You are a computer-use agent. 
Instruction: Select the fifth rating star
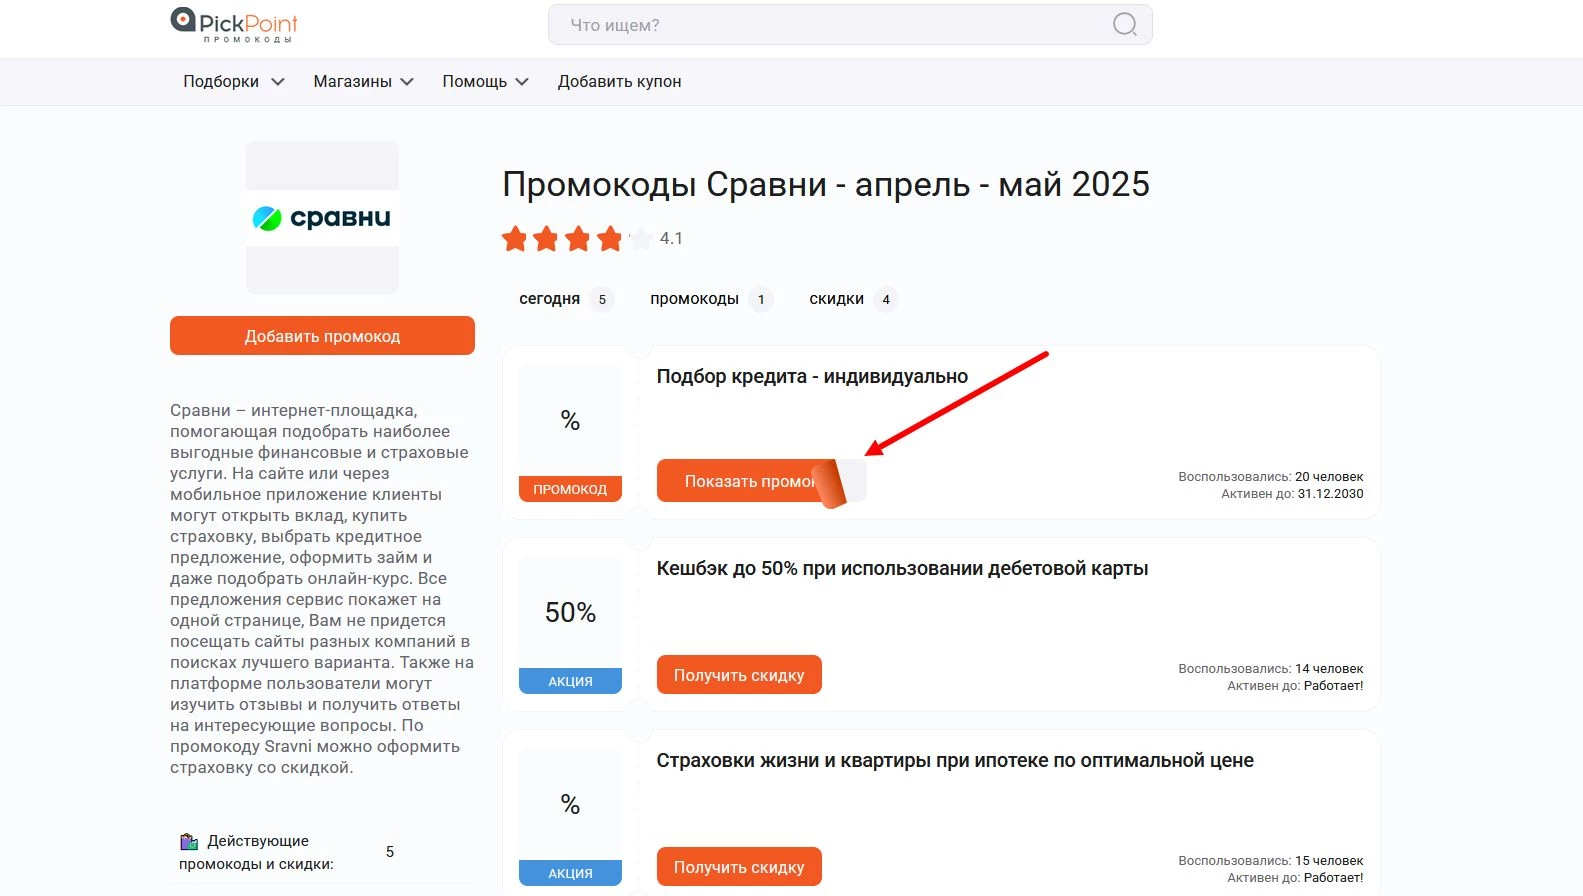pyautogui.click(x=641, y=239)
